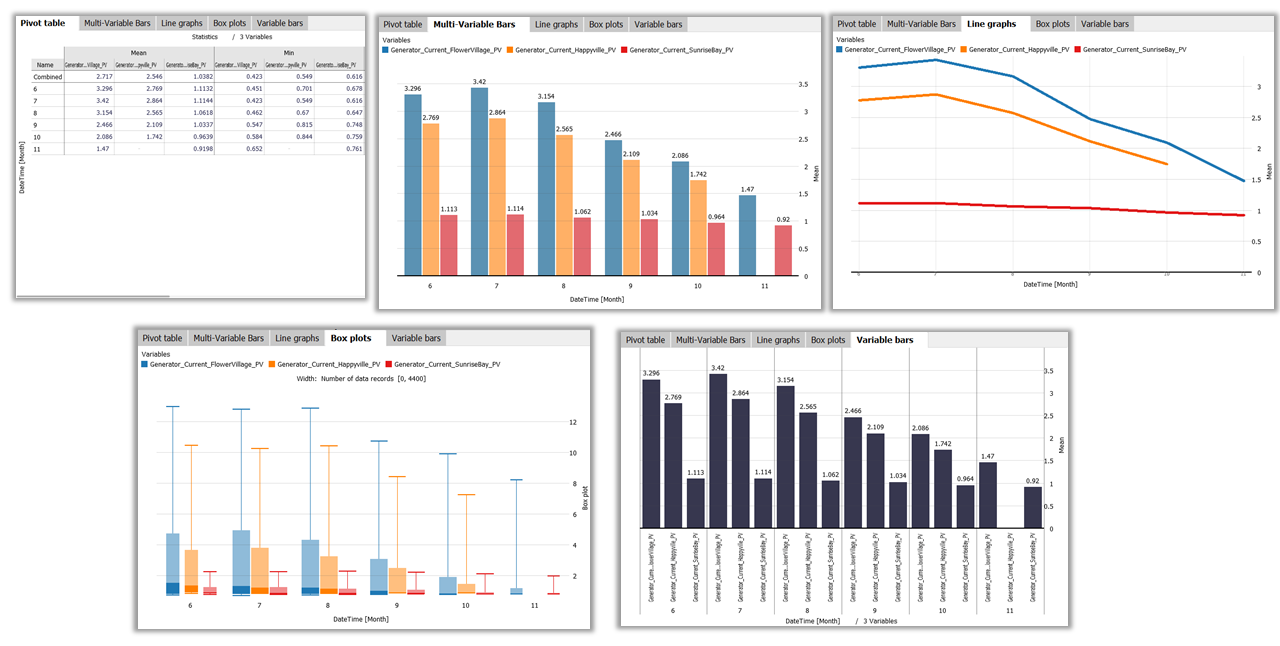
Task: Select Box plots tab in the line graph panel
Action: (x=1052, y=23)
